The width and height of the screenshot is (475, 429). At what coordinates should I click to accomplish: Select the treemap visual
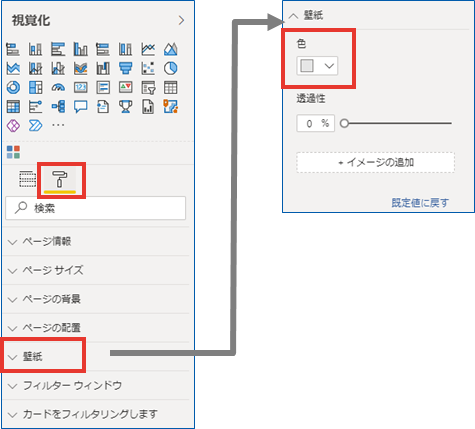coord(35,88)
